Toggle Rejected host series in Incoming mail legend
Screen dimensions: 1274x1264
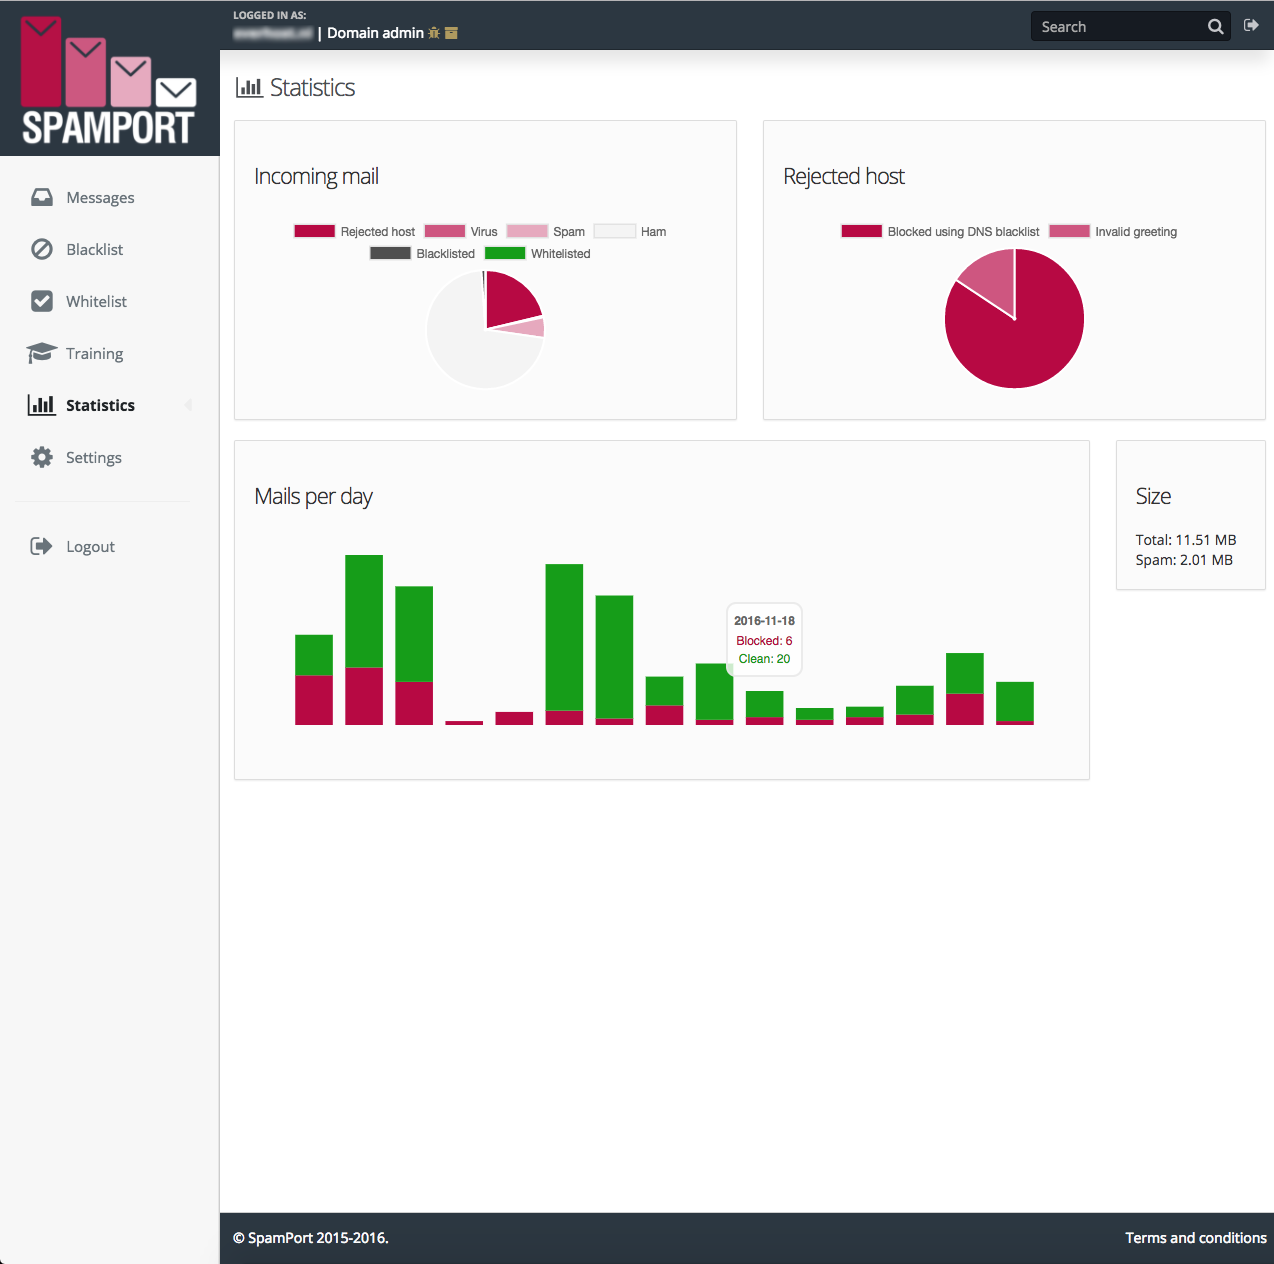point(354,231)
